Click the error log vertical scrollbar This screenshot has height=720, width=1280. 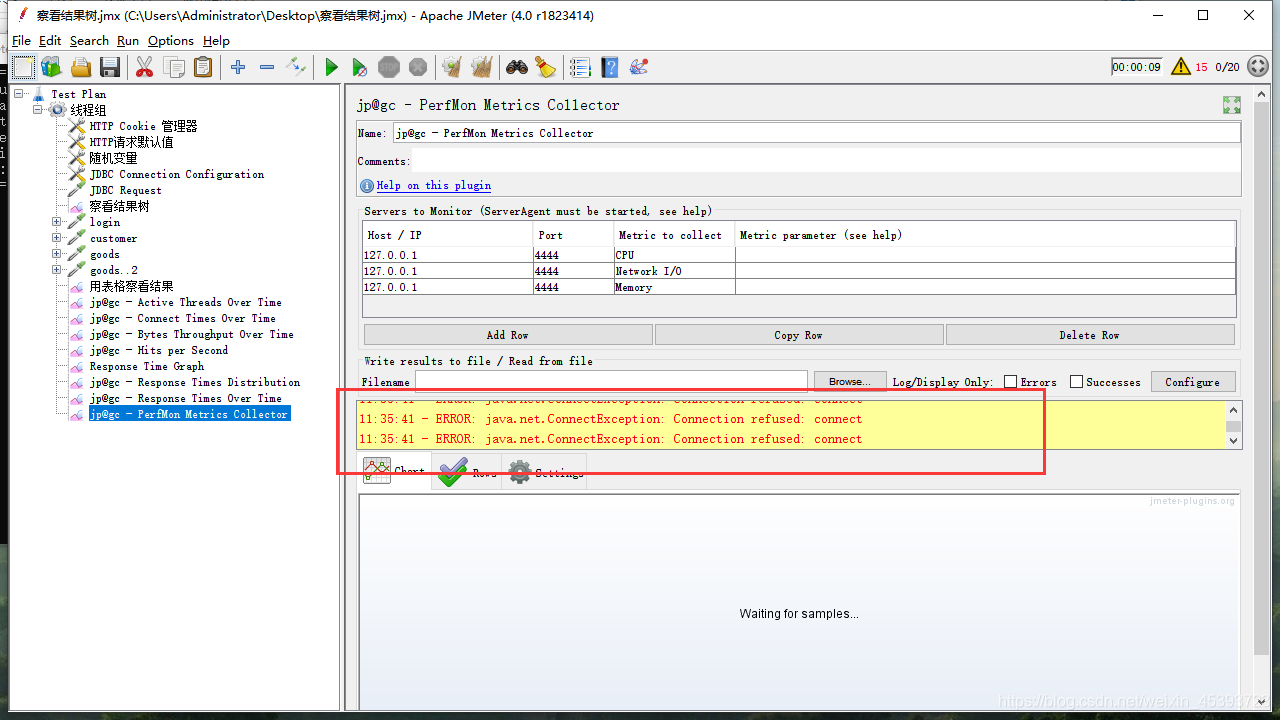pyautogui.click(x=1234, y=425)
